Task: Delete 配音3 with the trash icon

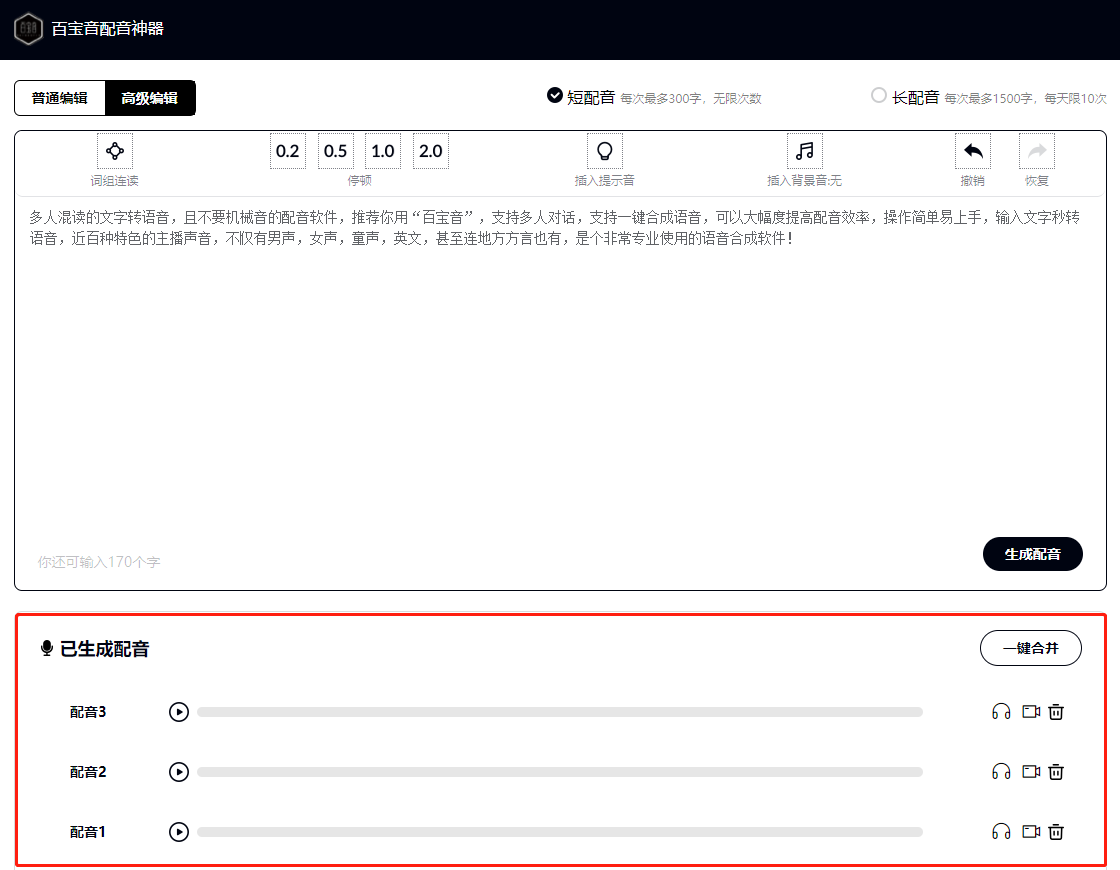Action: click(1056, 711)
